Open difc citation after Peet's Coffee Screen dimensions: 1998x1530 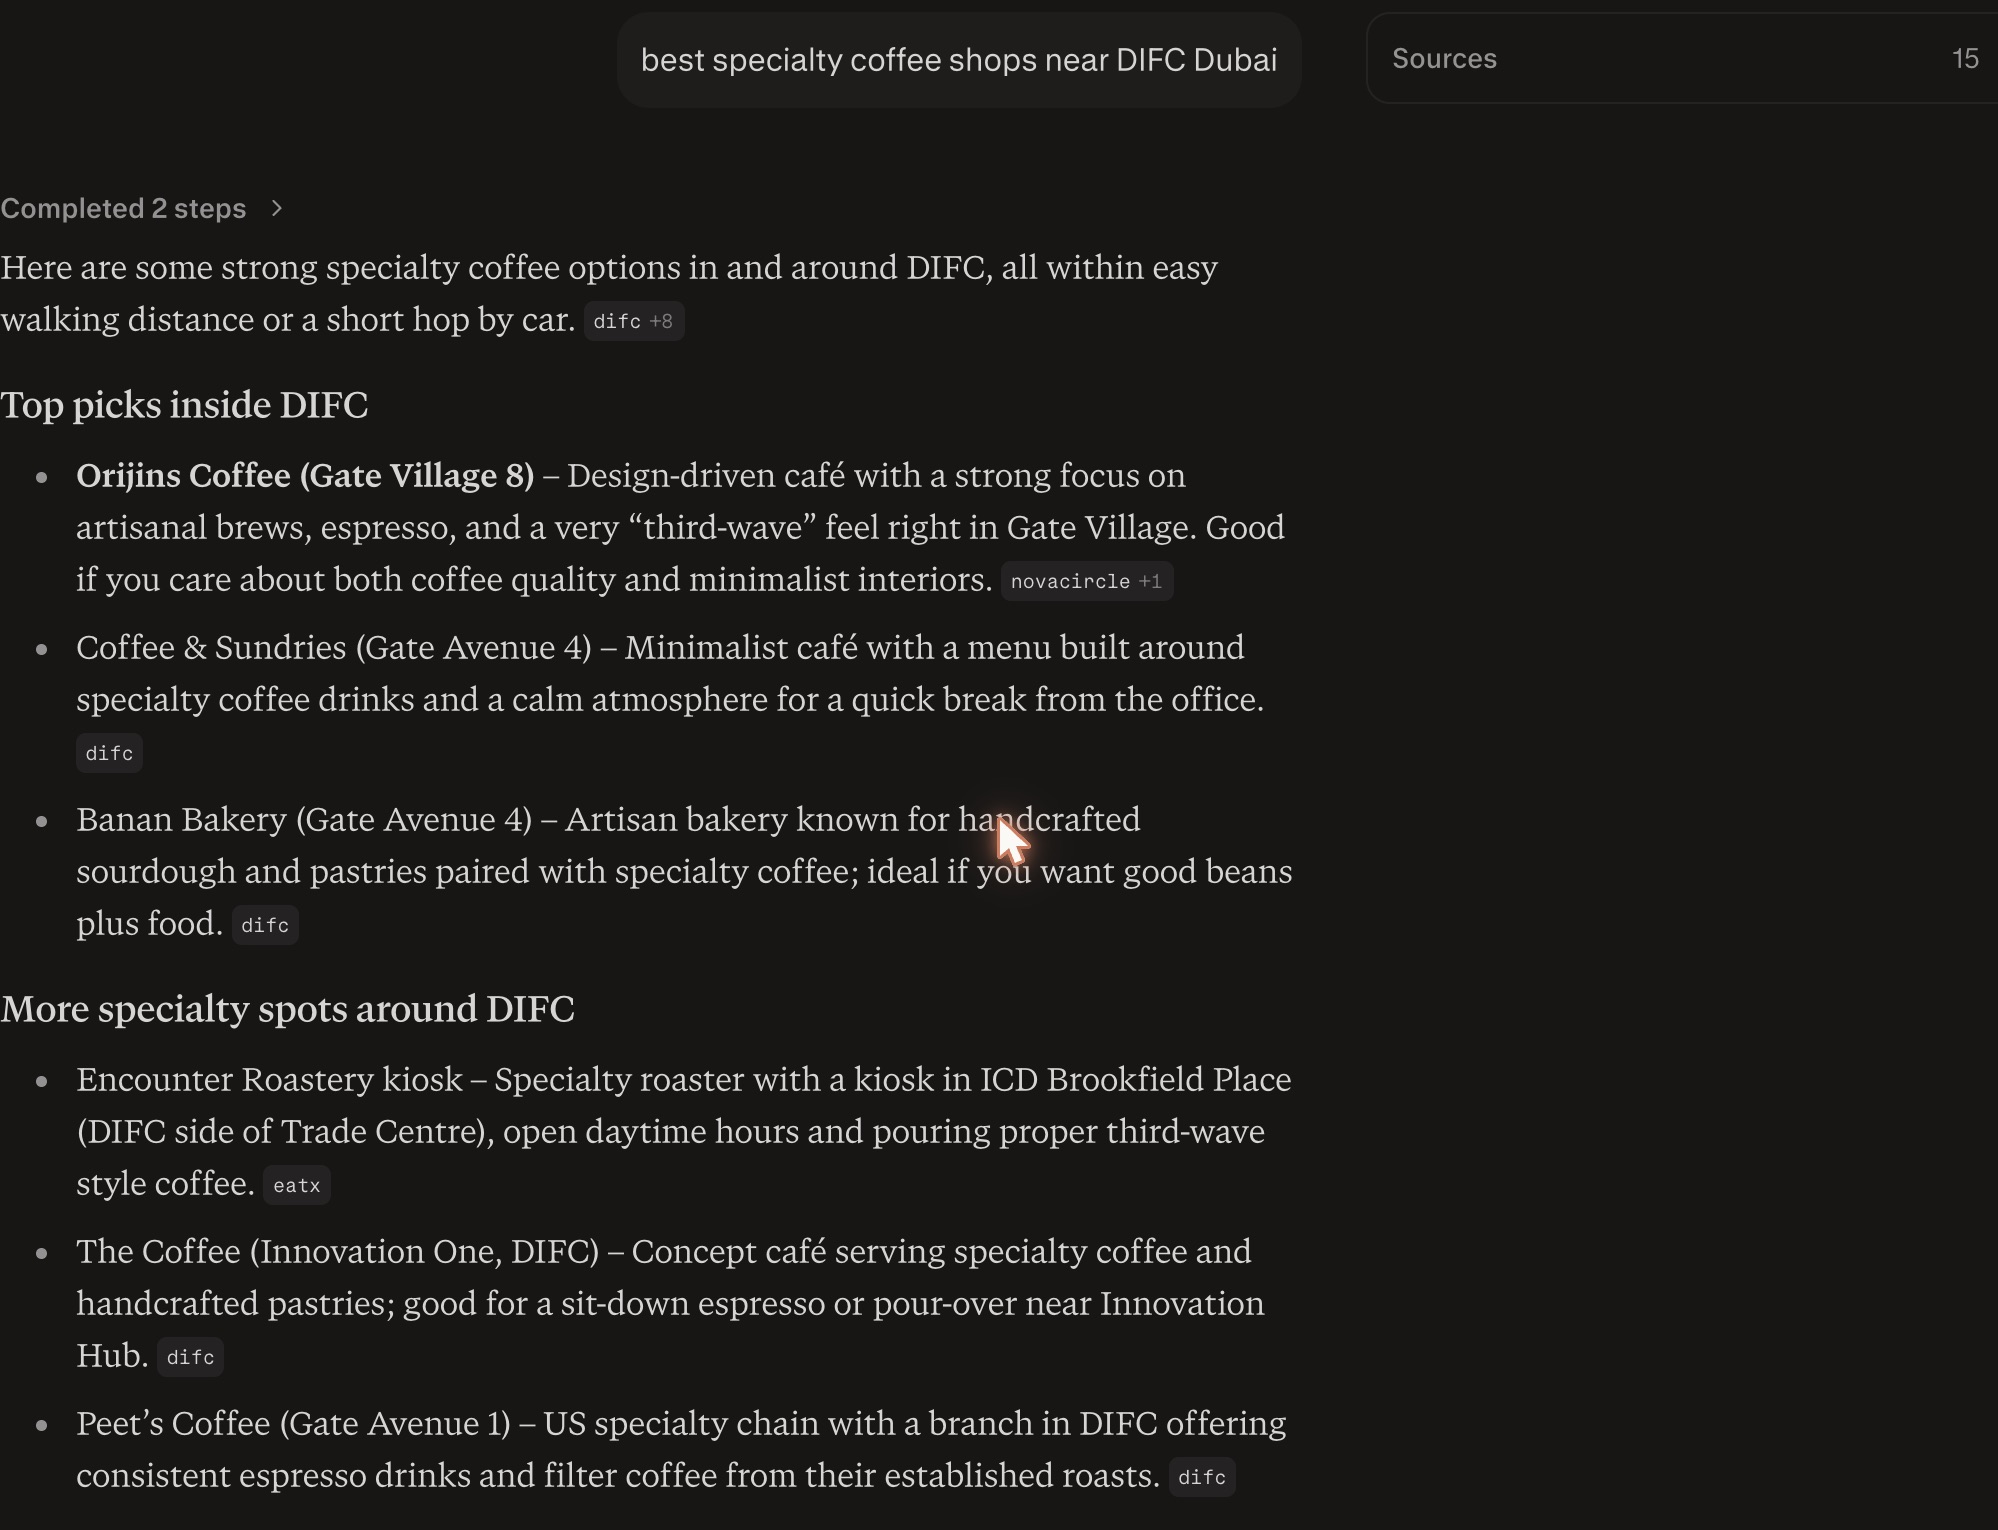pos(1202,1477)
